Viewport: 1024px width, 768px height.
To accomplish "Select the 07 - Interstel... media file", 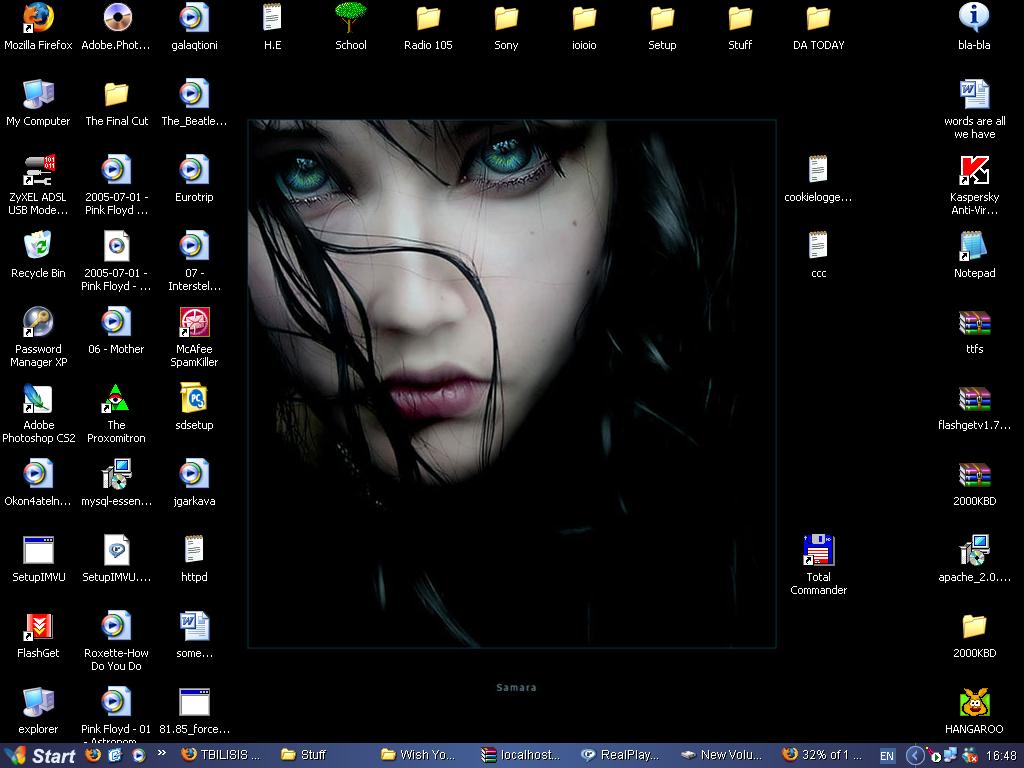I will tap(194, 246).
